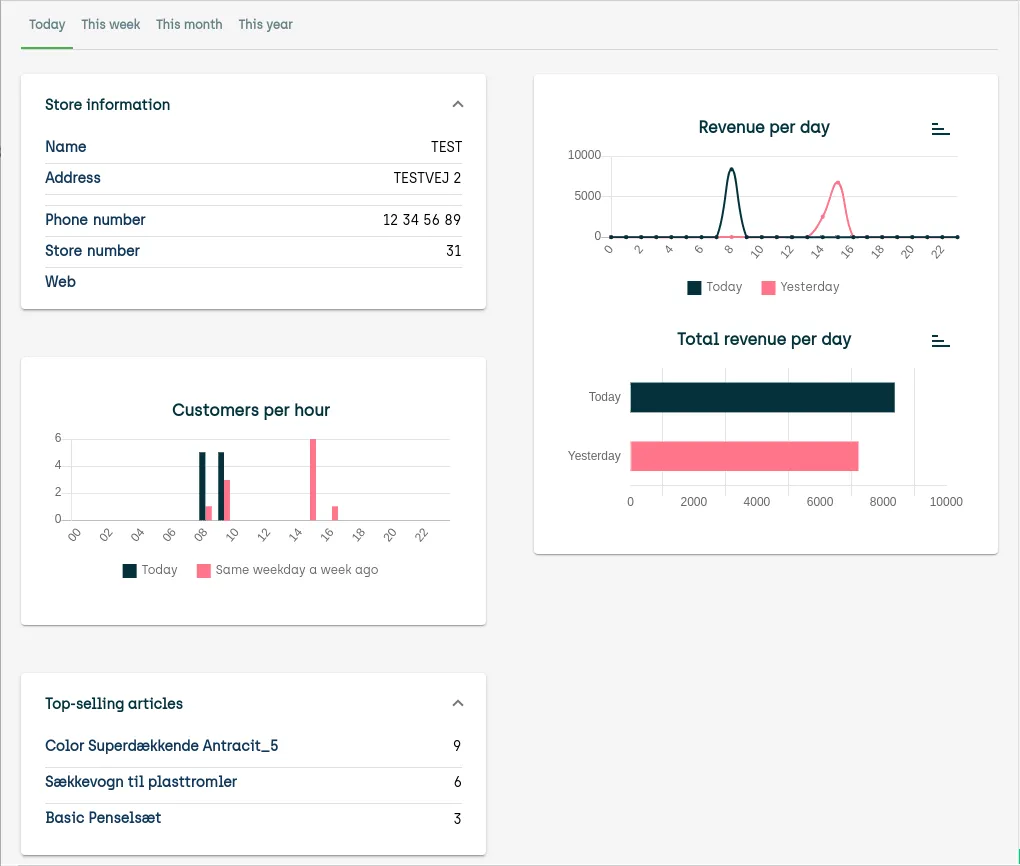Toggle Today legend in Customers per hour
Screen dimensions: 1020x866
(x=150, y=570)
